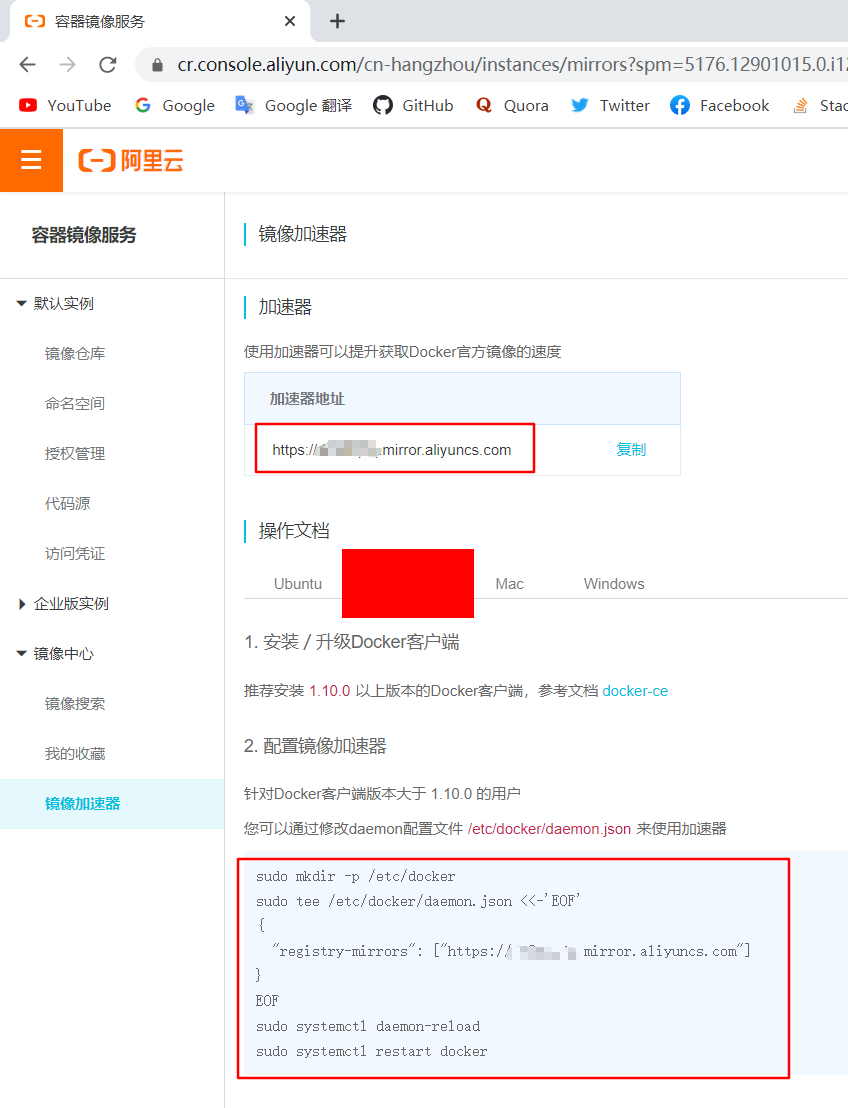Click the 容器镜像服务 sidebar title

pyautogui.click(x=83, y=235)
